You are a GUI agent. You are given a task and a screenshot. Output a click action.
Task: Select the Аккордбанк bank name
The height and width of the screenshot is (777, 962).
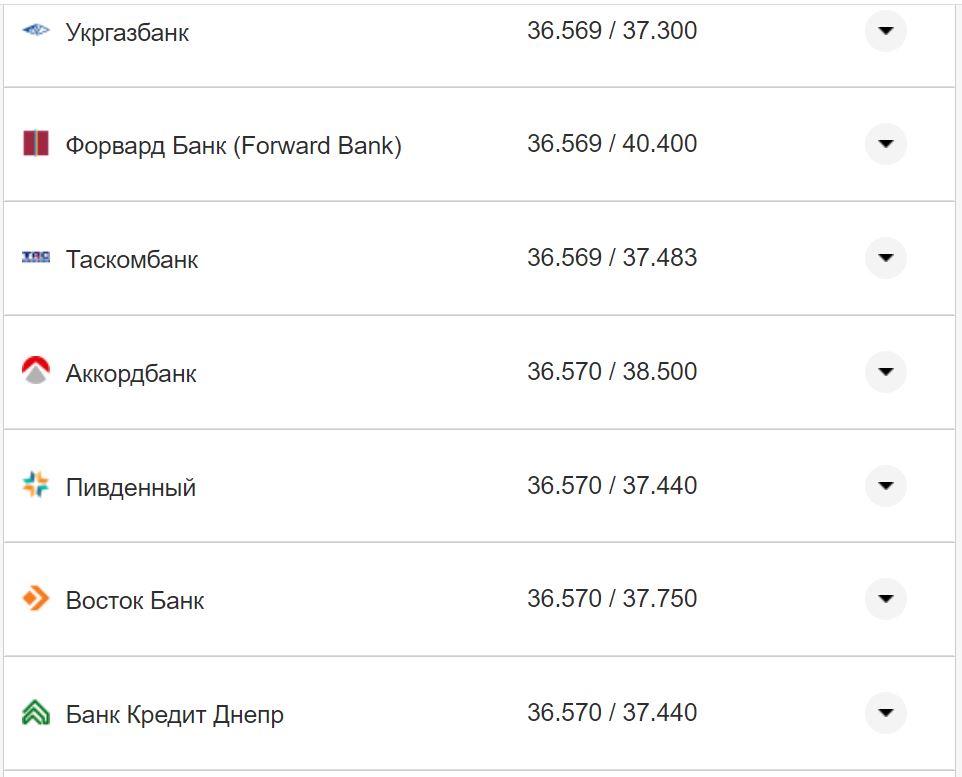coord(131,374)
